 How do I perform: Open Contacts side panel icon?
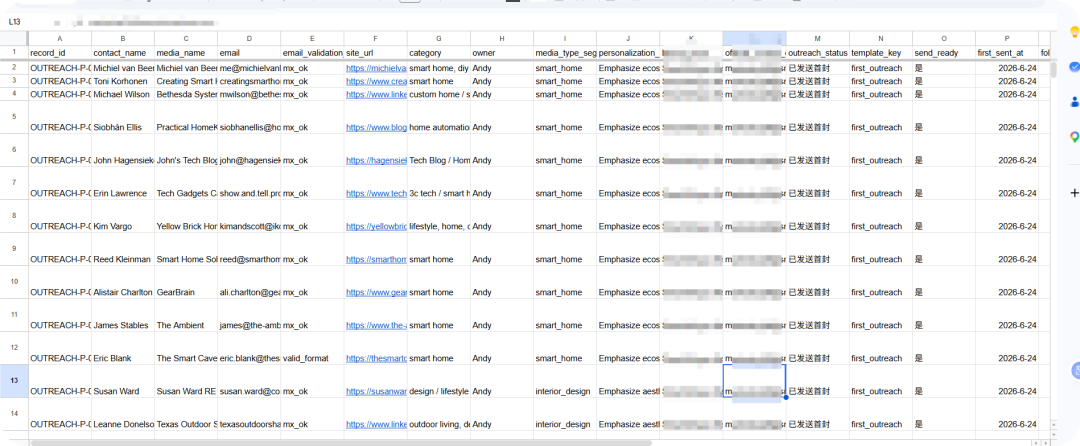point(1074,102)
